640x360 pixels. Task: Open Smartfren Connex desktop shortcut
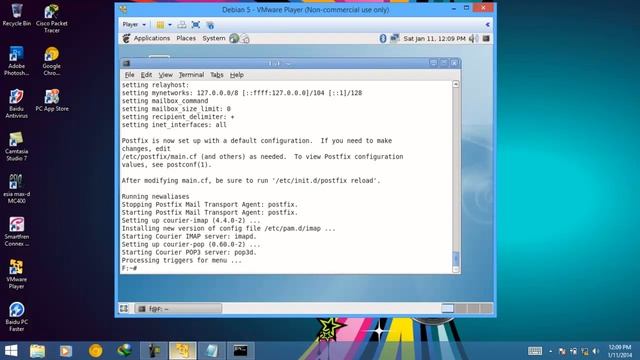[x=17, y=231]
